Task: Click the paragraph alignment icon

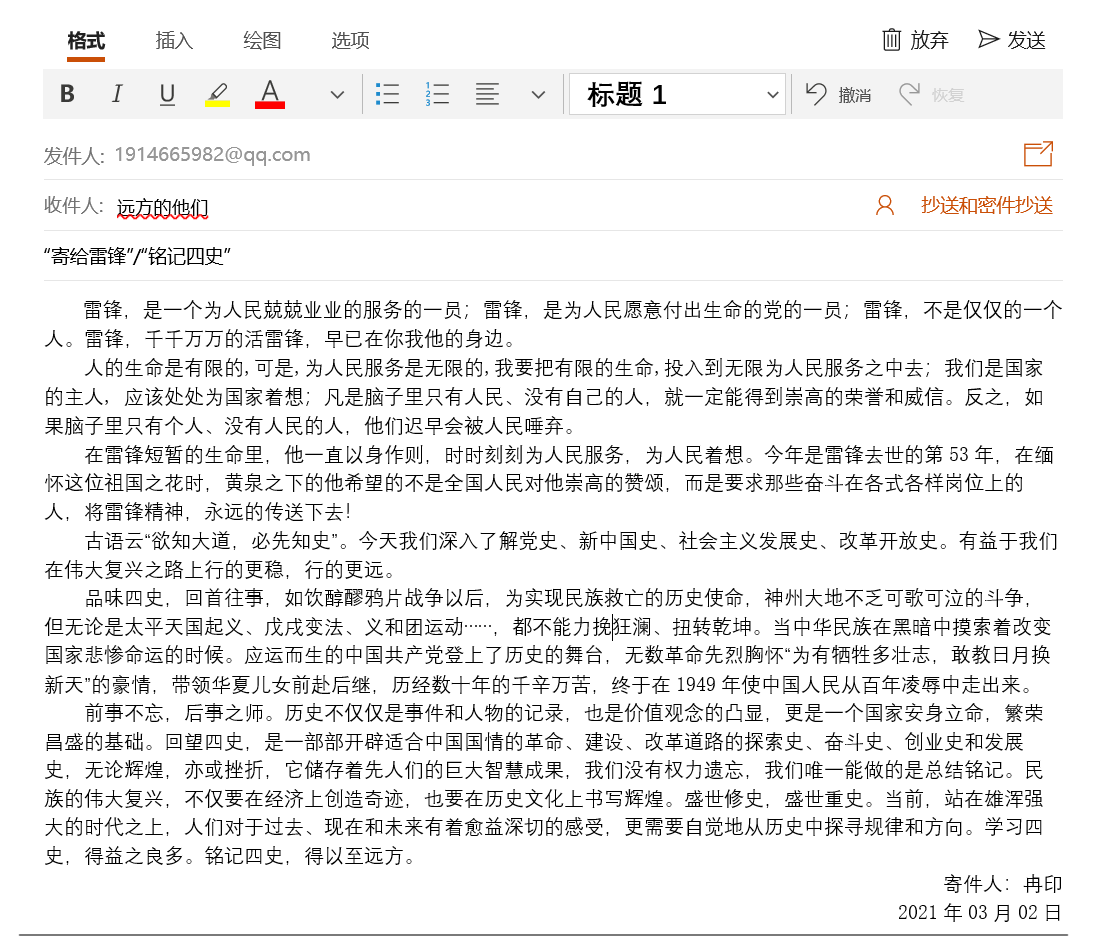Action: click(x=487, y=95)
